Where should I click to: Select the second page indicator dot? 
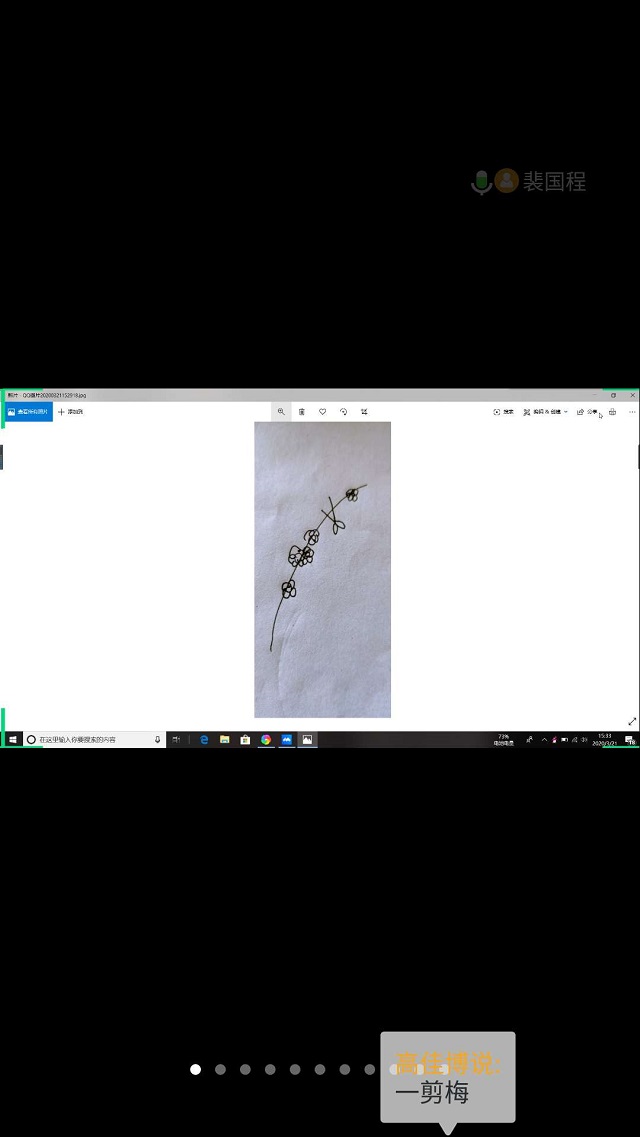click(x=220, y=1069)
